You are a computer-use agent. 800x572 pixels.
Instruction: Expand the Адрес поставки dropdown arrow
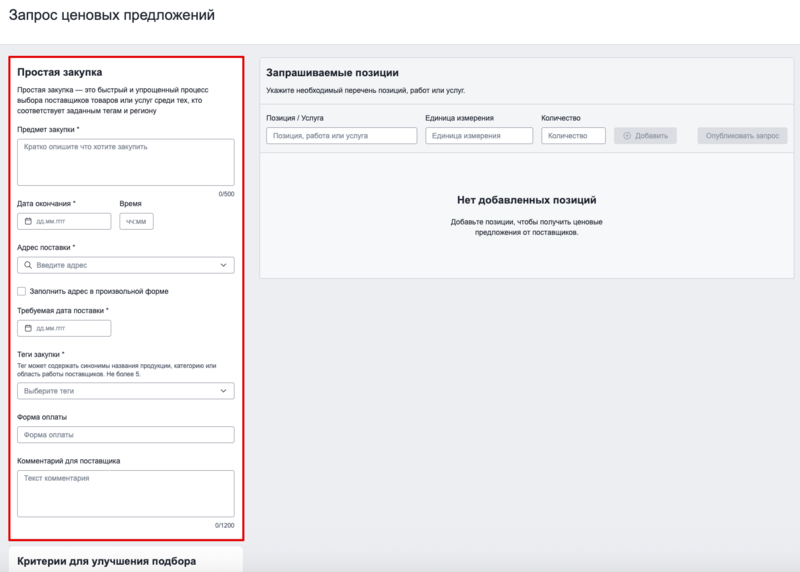click(223, 265)
